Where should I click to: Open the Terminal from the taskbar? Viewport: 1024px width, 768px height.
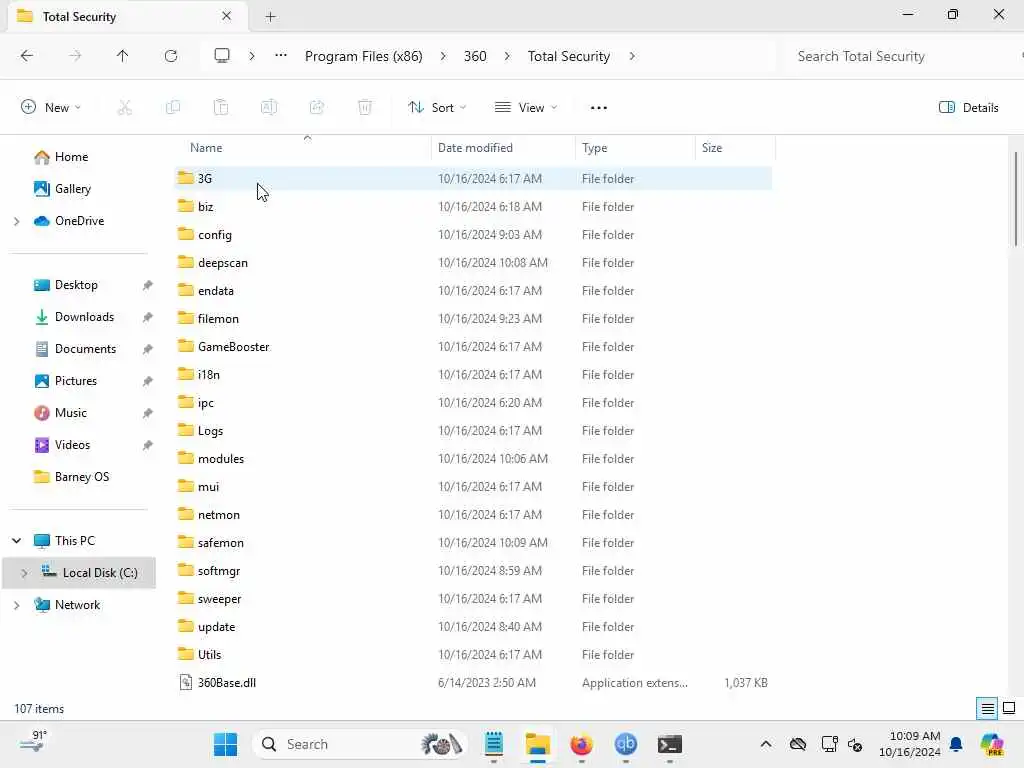[x=669, y=744]
